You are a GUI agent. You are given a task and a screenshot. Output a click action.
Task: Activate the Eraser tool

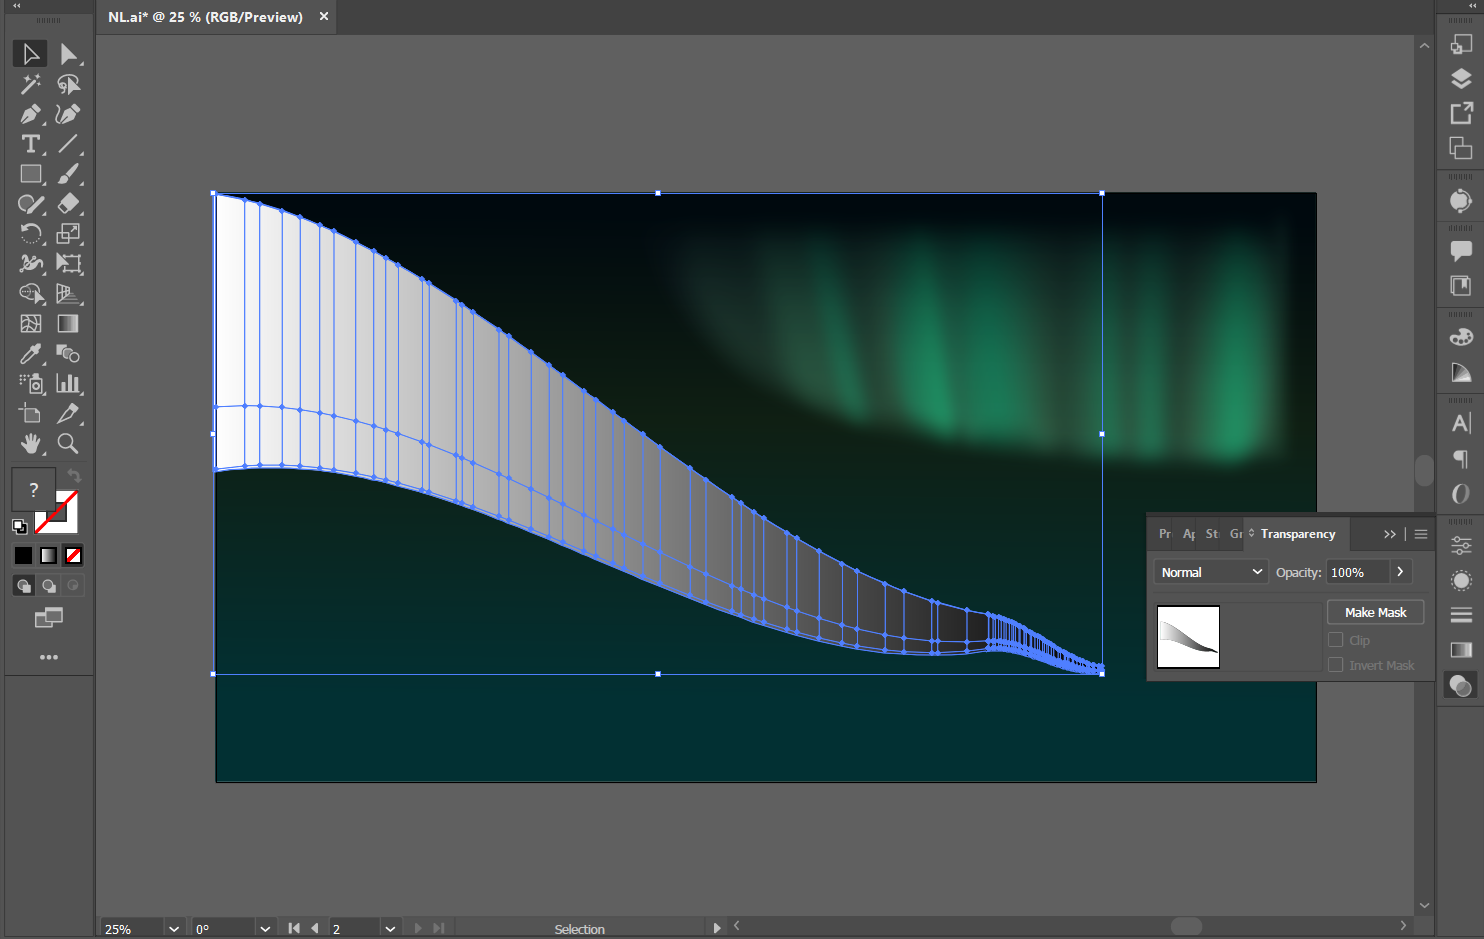coord(68,204)
